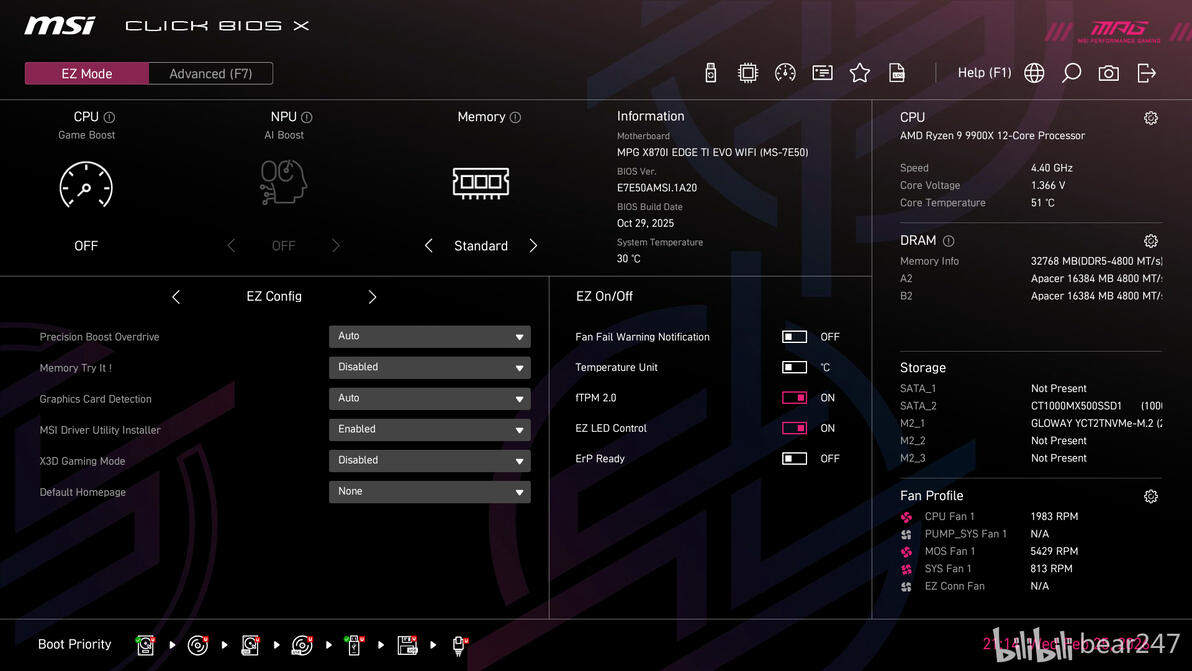
Task: Click the CPU Fan 1 fan icon
Action: [x=906, y=517]
